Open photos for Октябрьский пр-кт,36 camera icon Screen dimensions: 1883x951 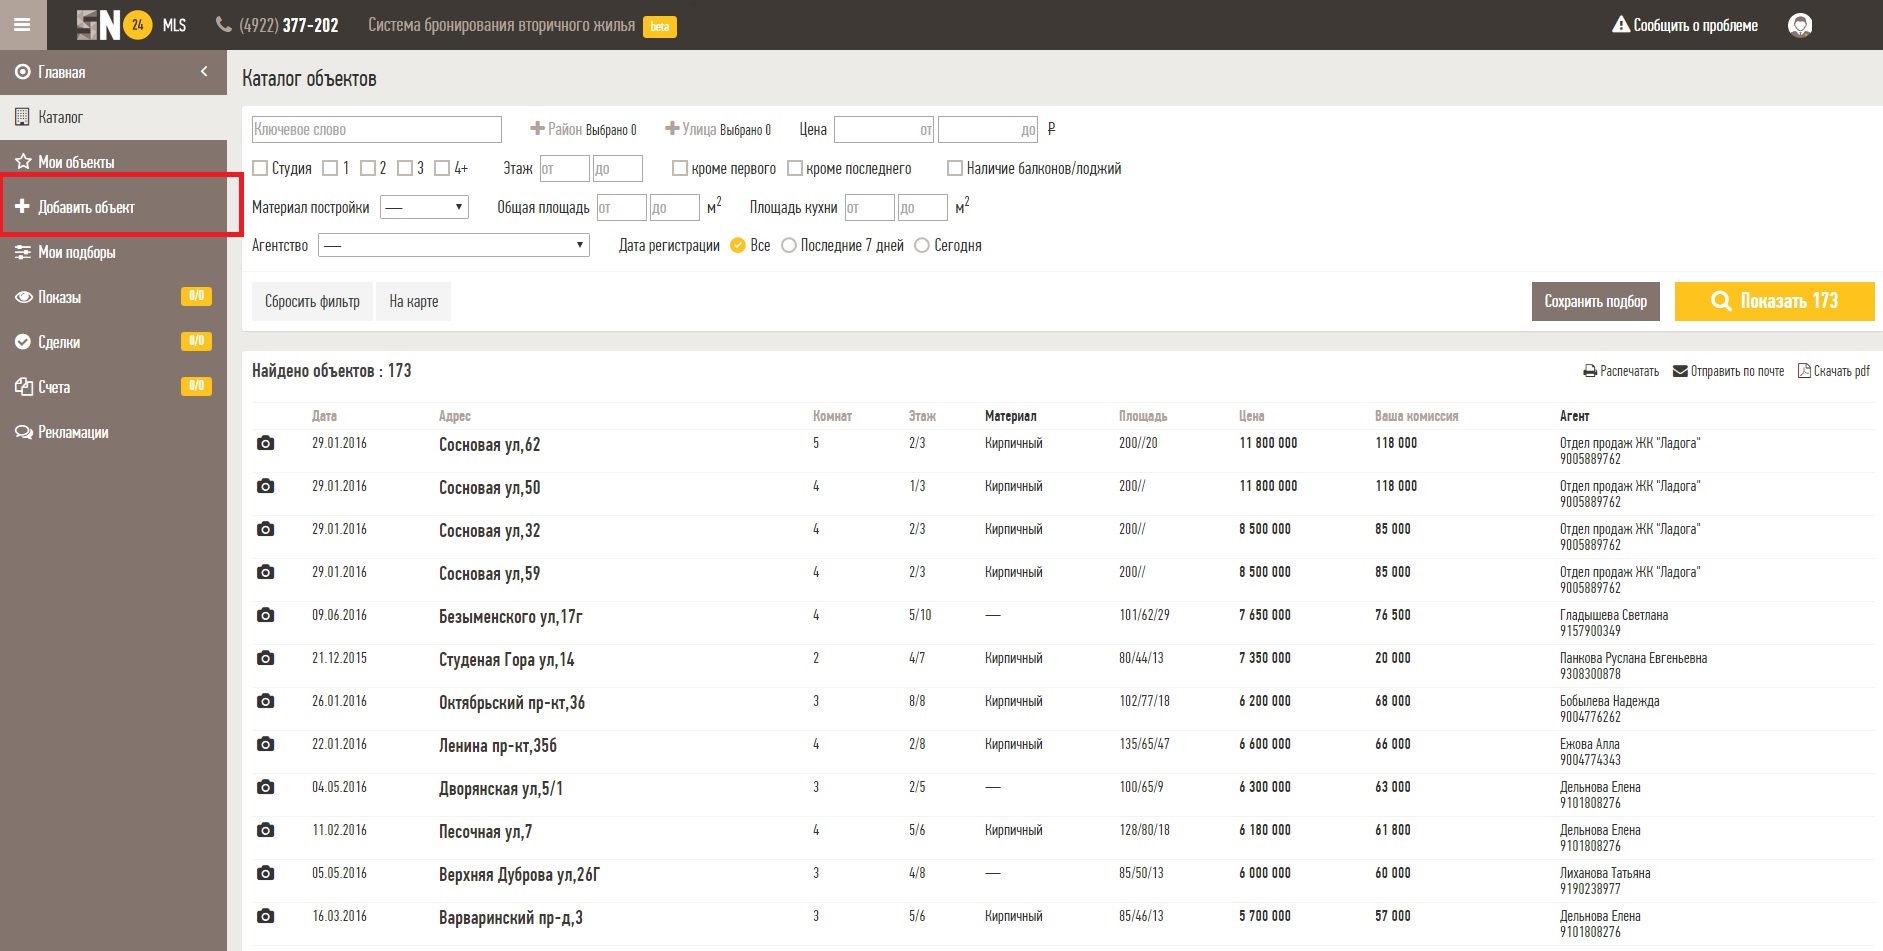265,701
